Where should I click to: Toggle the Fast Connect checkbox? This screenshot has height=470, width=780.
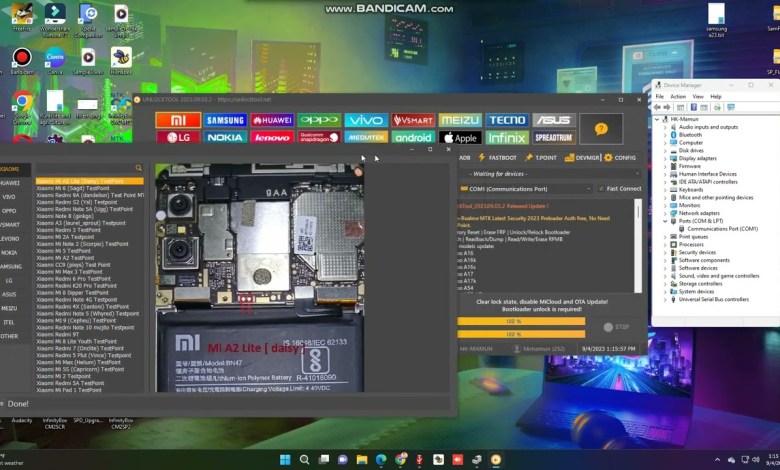click(601, 188)
